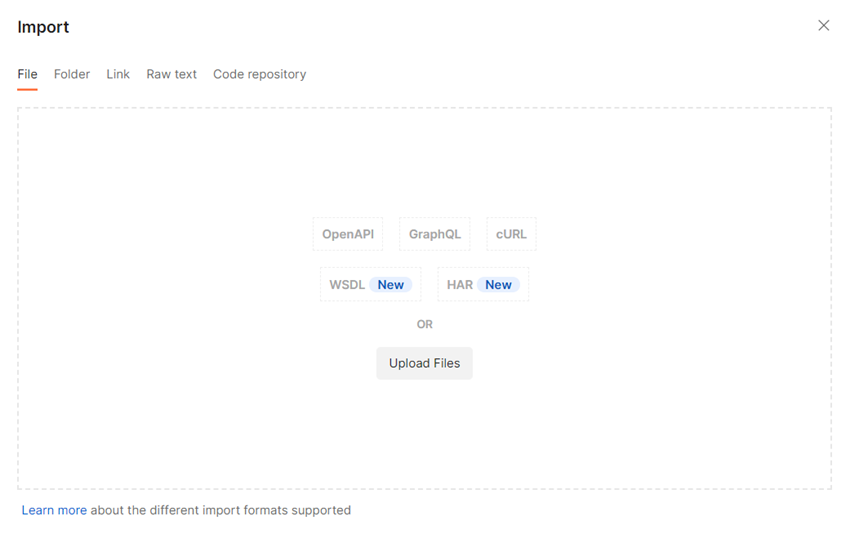Open the Folder tab

pos(72,74)
